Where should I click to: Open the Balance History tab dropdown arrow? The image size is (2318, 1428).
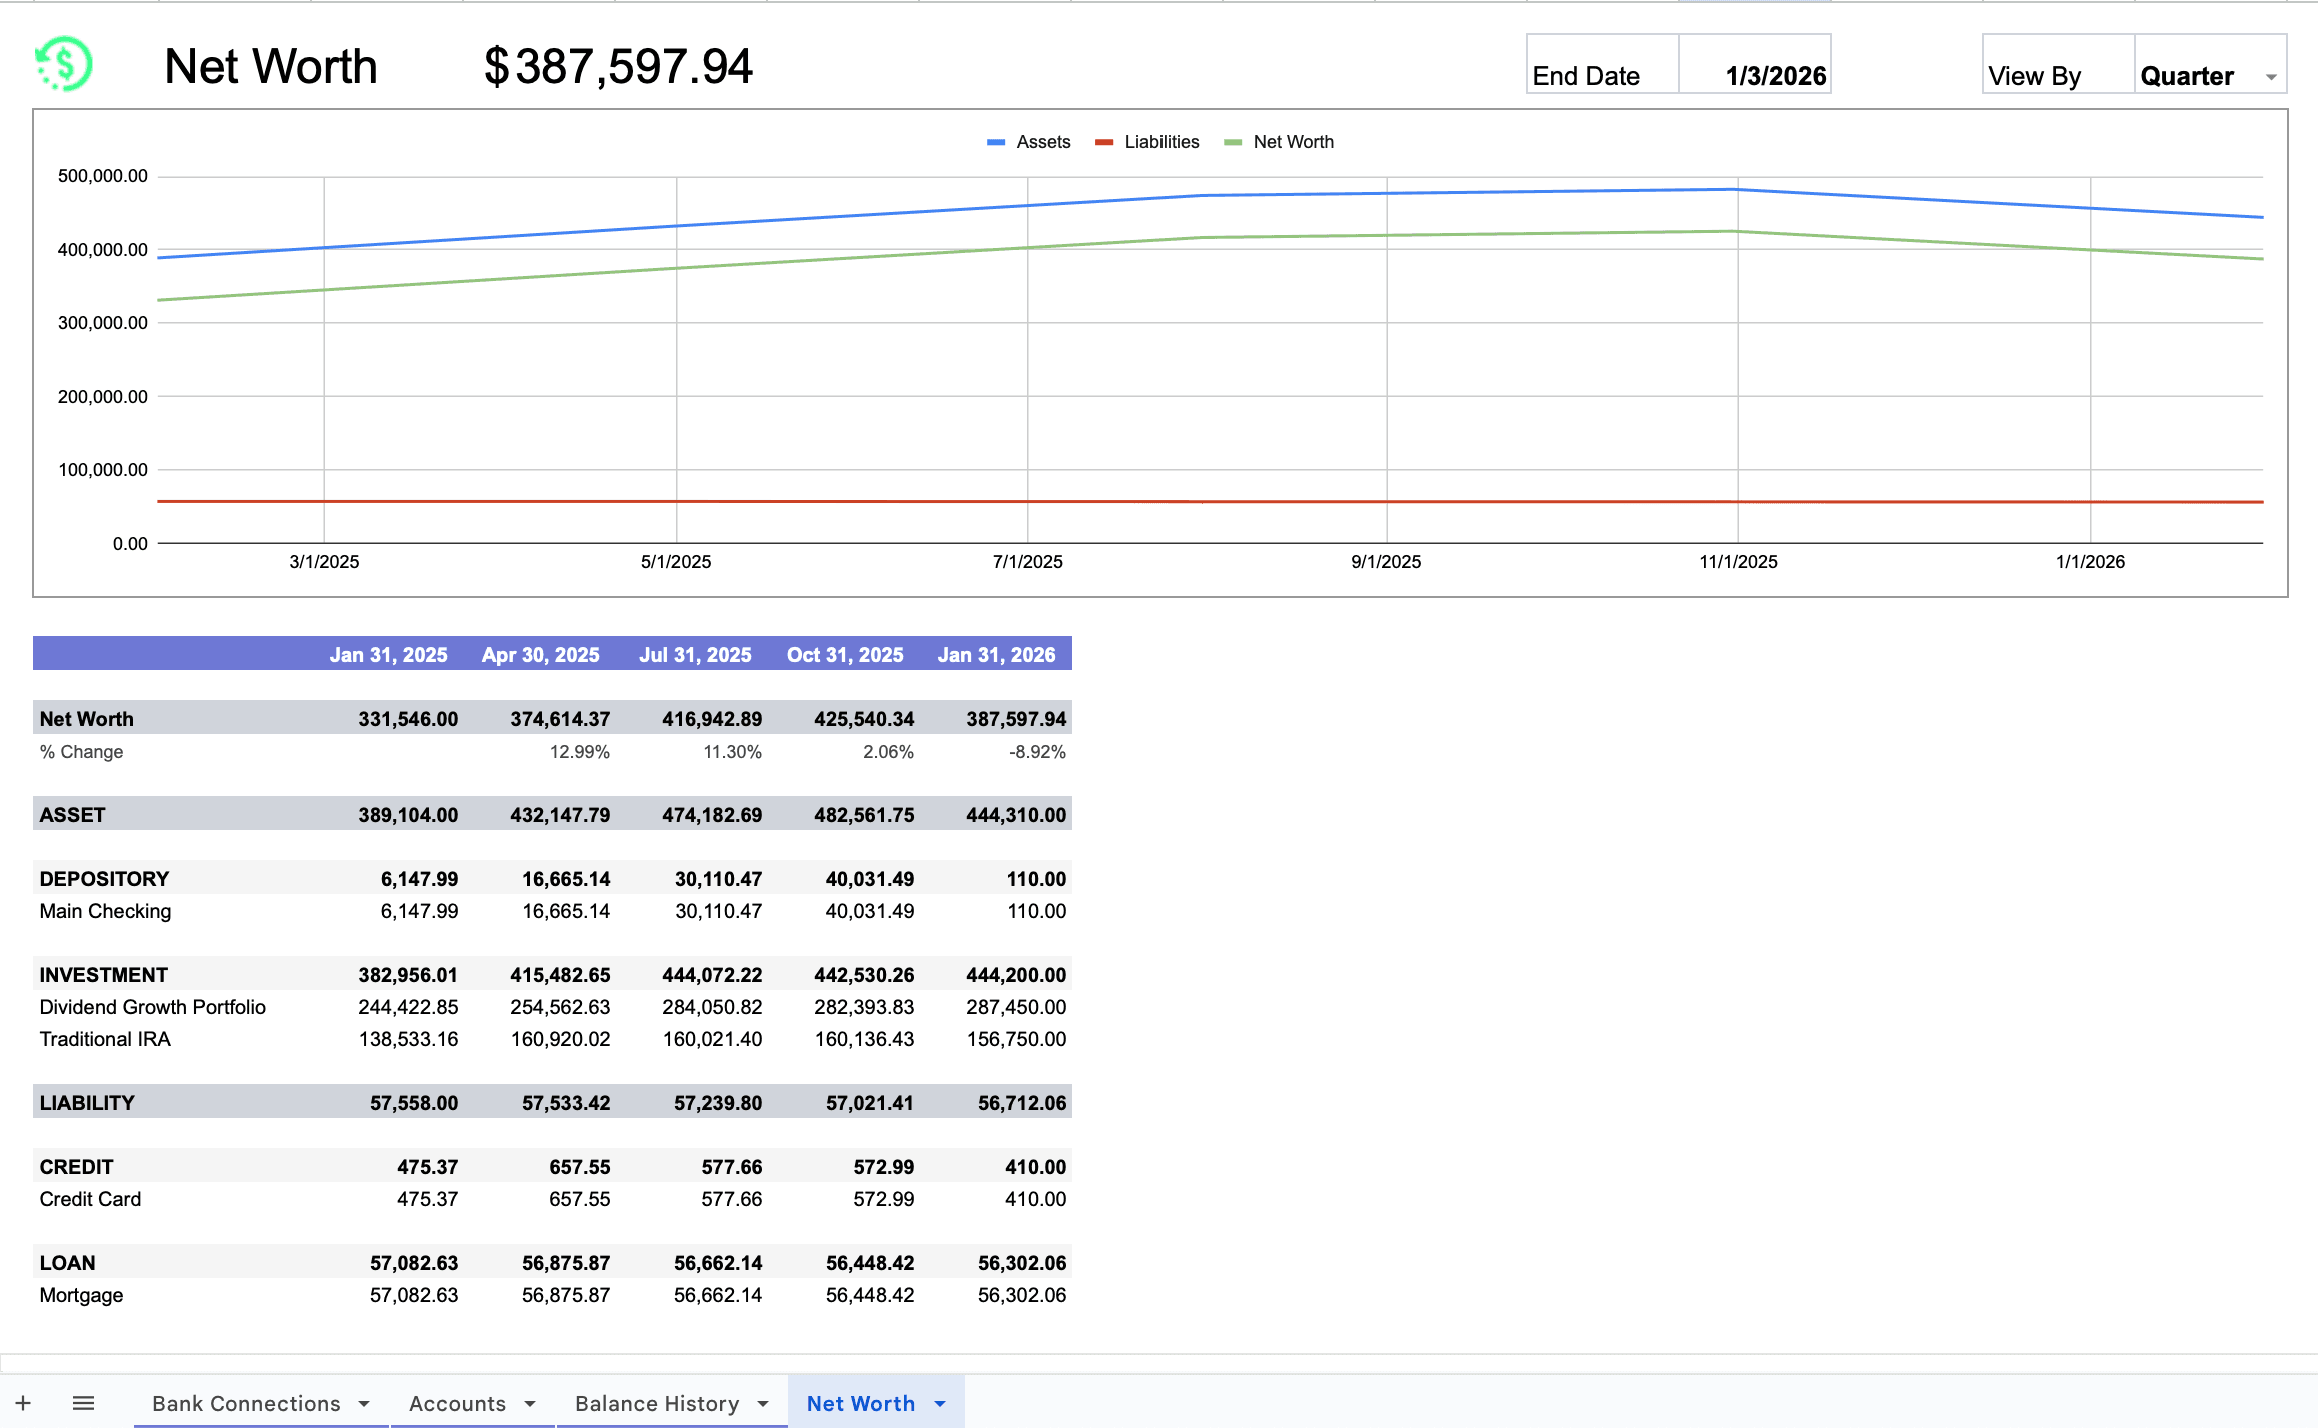click(x=763, y=1403)
